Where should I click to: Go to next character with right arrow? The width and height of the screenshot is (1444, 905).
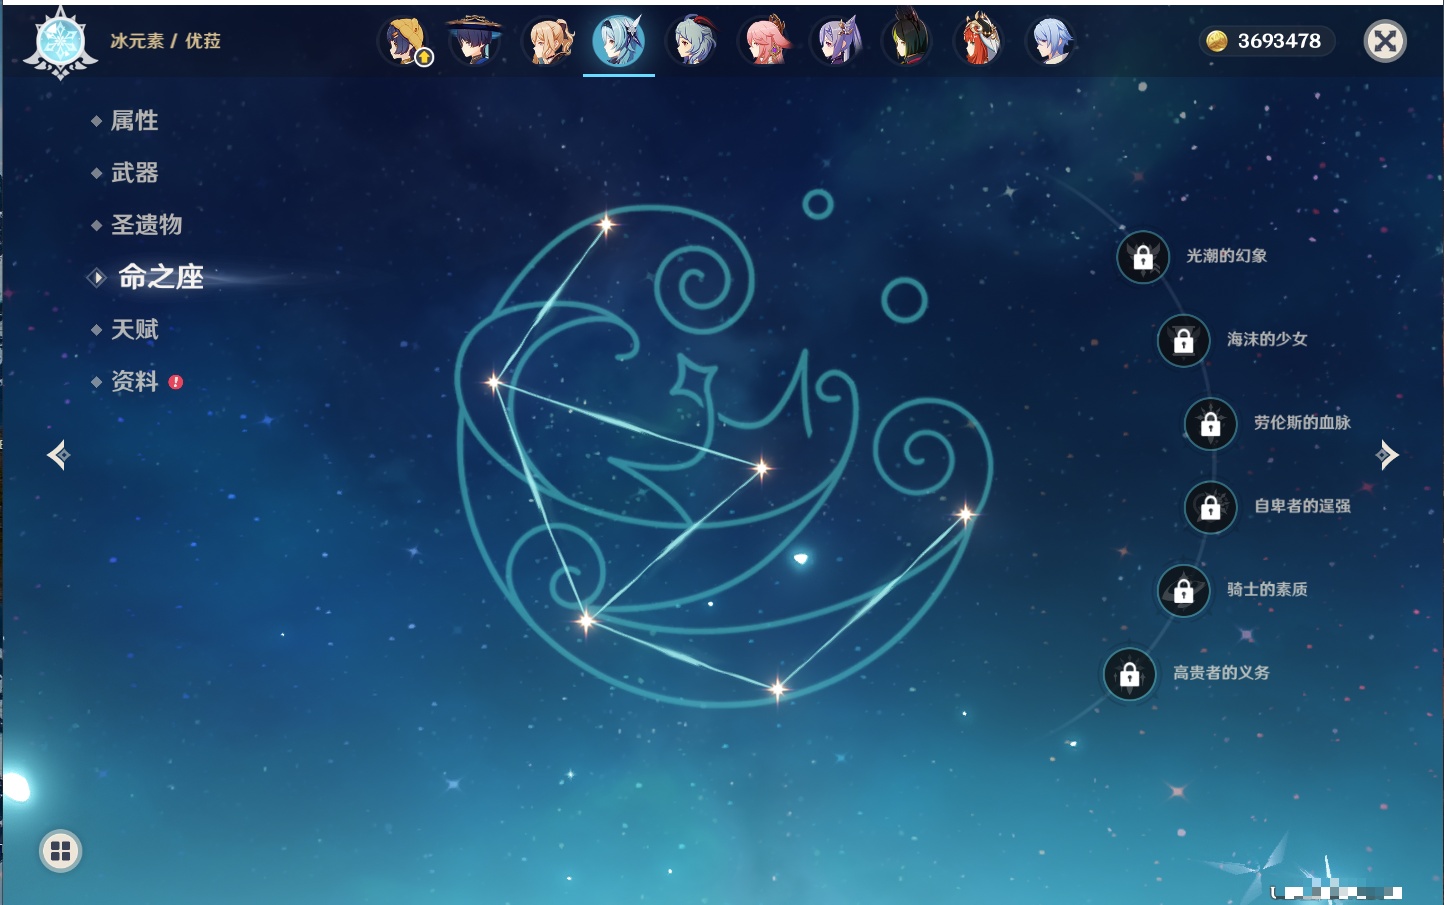click(1387, 455)
